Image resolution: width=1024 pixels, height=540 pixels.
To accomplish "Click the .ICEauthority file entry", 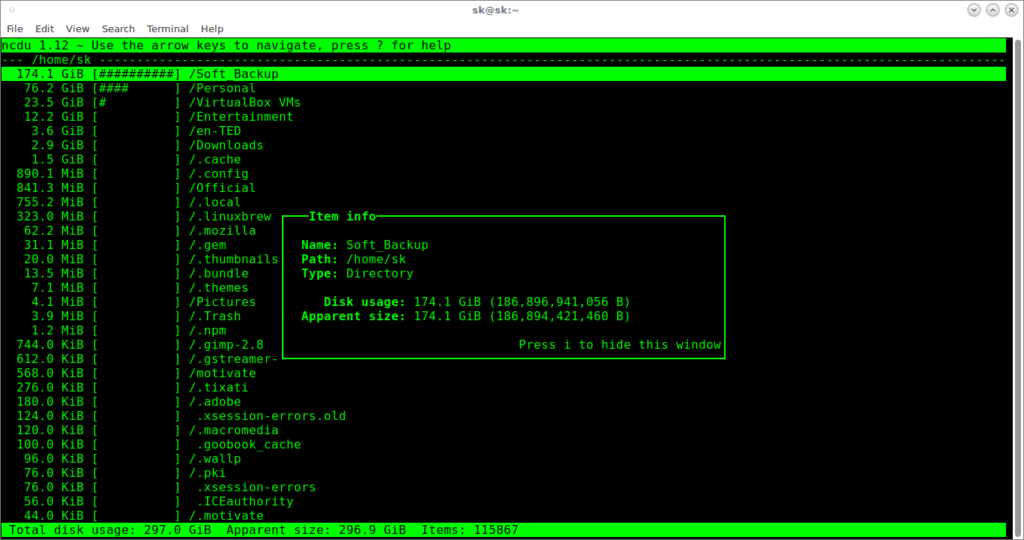I will pos(245,501).
